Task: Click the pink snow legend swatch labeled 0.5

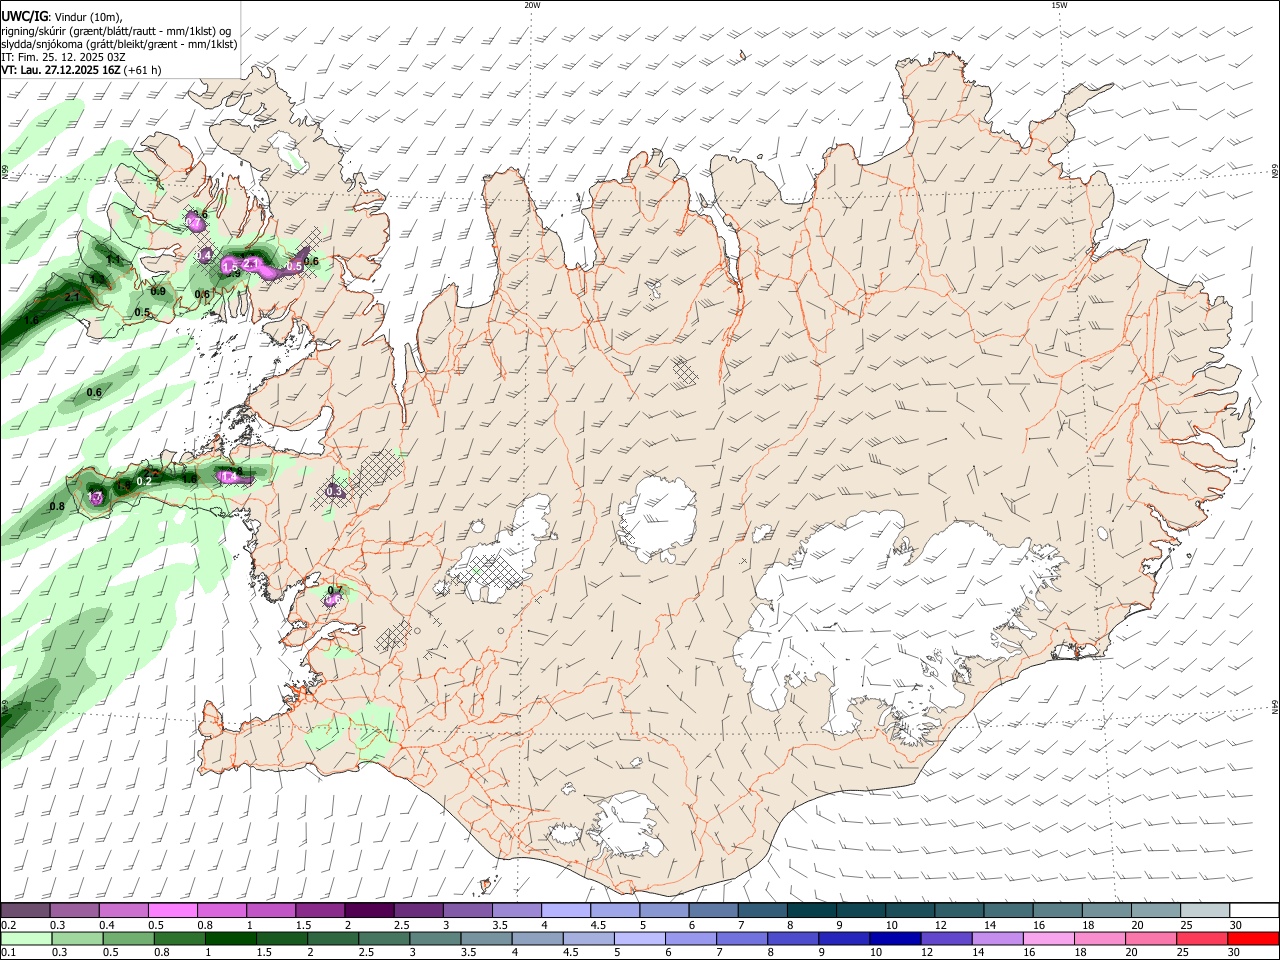Action: click(171, 911)
